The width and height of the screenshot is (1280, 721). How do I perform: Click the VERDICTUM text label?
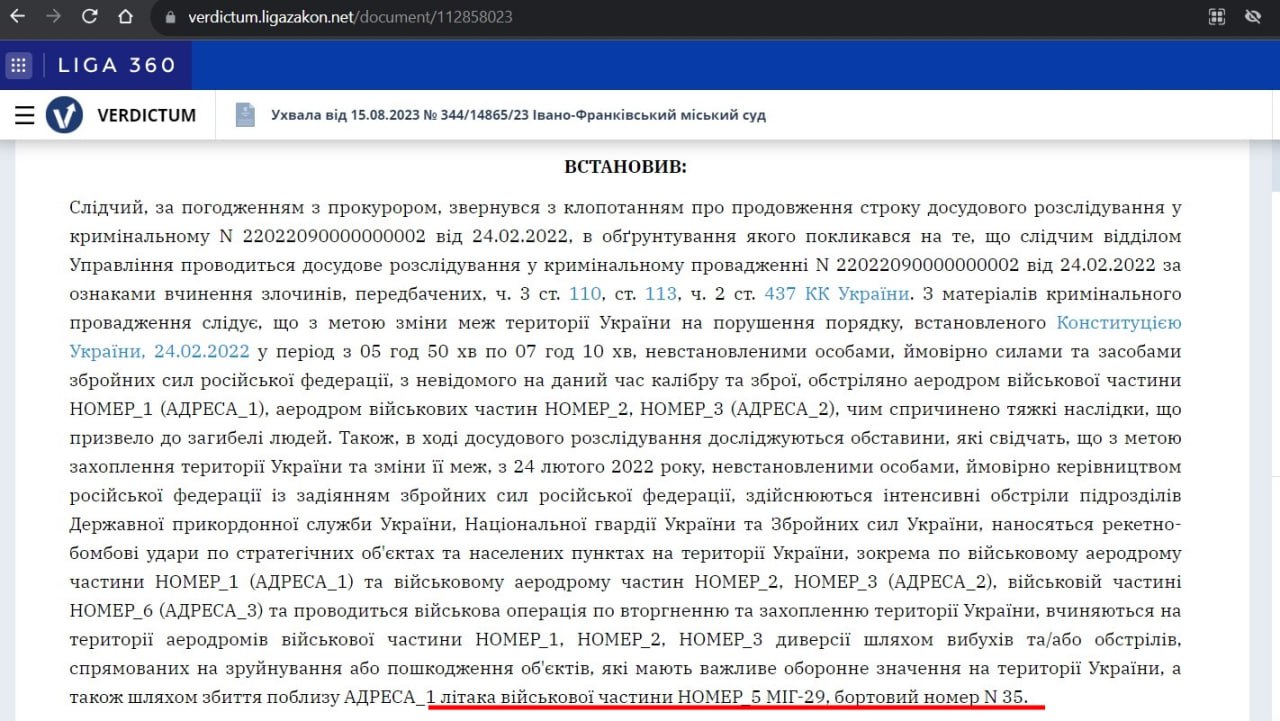pos(146,115)
